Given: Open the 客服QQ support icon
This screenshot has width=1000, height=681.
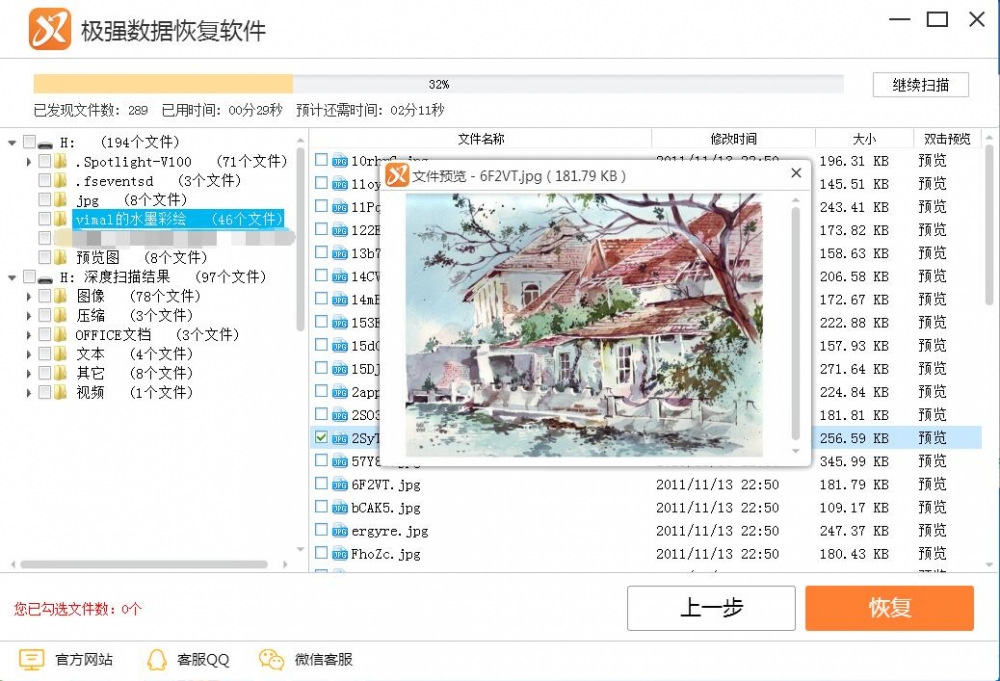Looking at the screenshot, I should point(157,659).
